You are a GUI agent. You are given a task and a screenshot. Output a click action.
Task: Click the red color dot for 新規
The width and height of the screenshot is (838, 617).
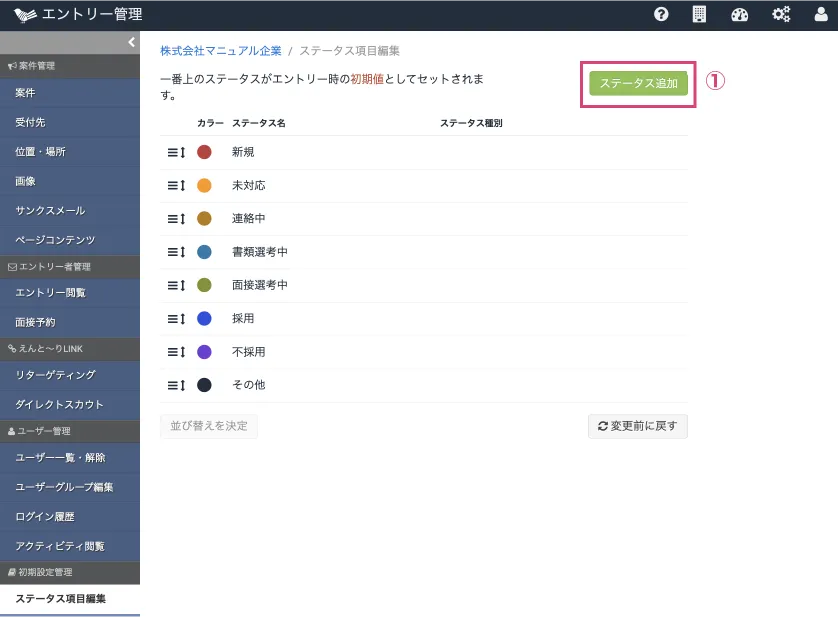coord(204,152)
